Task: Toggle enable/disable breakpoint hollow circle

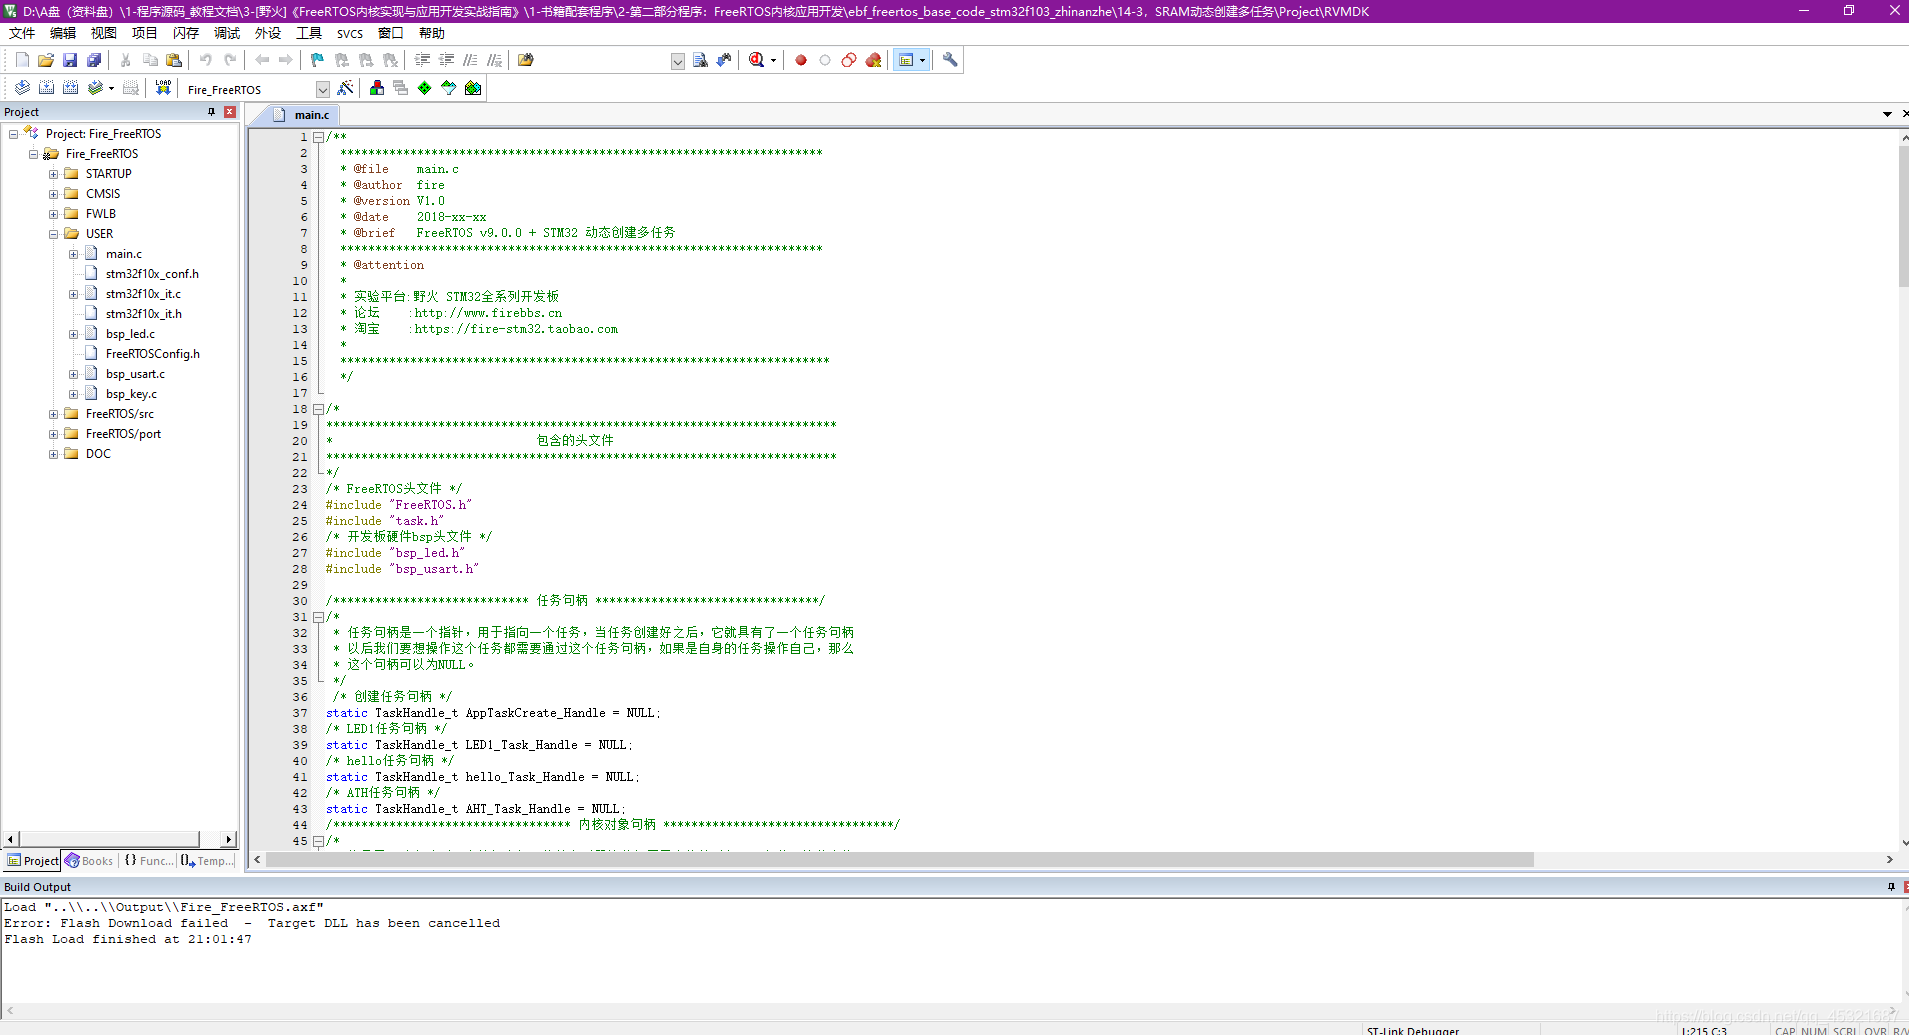Action: 825,60
